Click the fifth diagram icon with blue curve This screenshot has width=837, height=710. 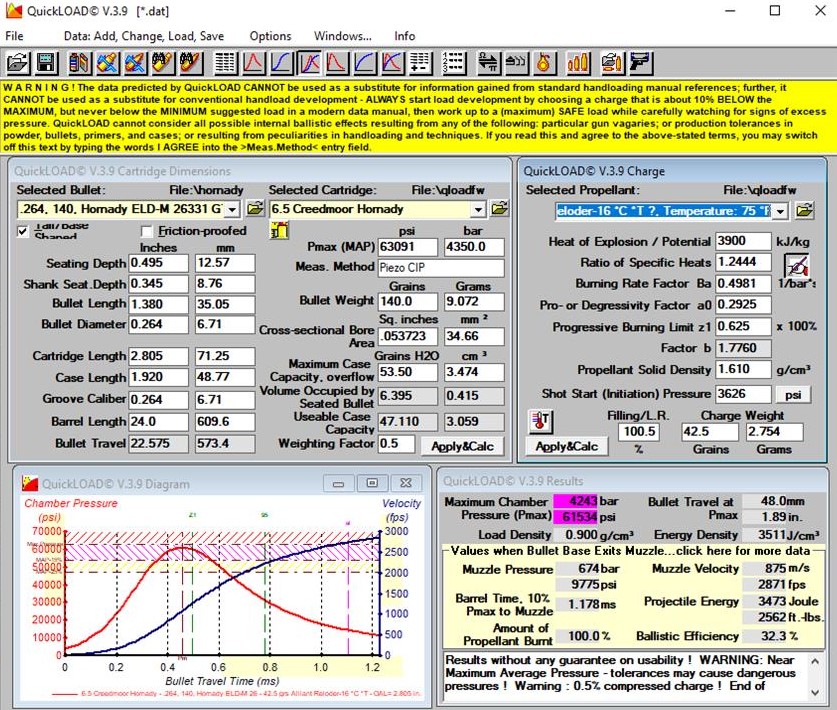pos(365,63)
